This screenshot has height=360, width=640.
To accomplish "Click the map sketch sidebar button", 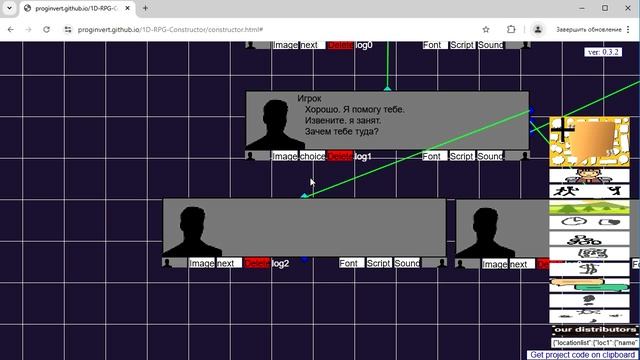I will (x=589, y=254).
